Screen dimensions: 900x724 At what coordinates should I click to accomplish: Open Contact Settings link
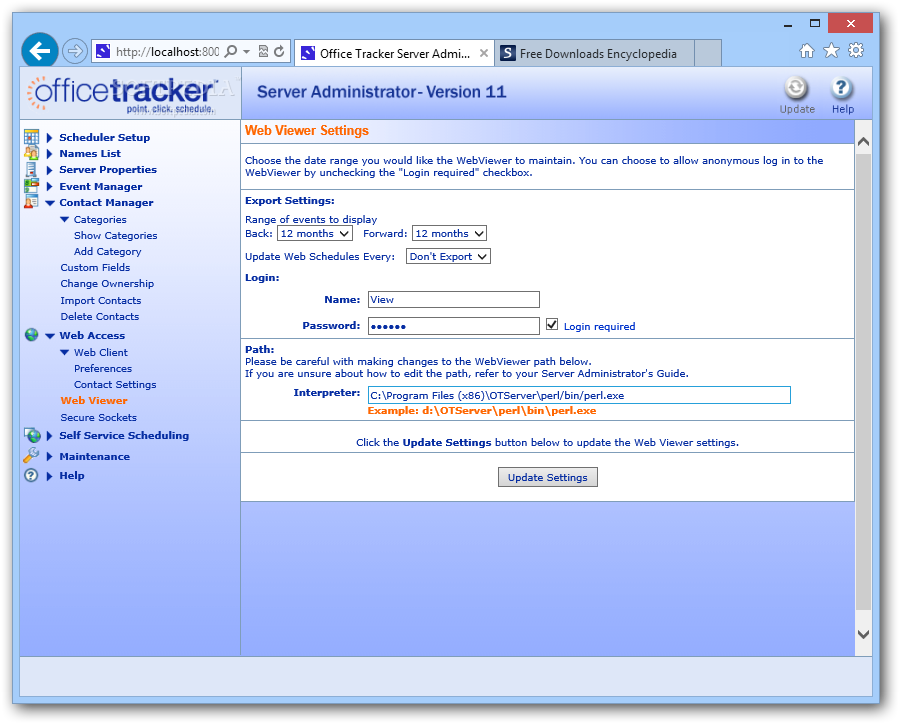(115, 385)
